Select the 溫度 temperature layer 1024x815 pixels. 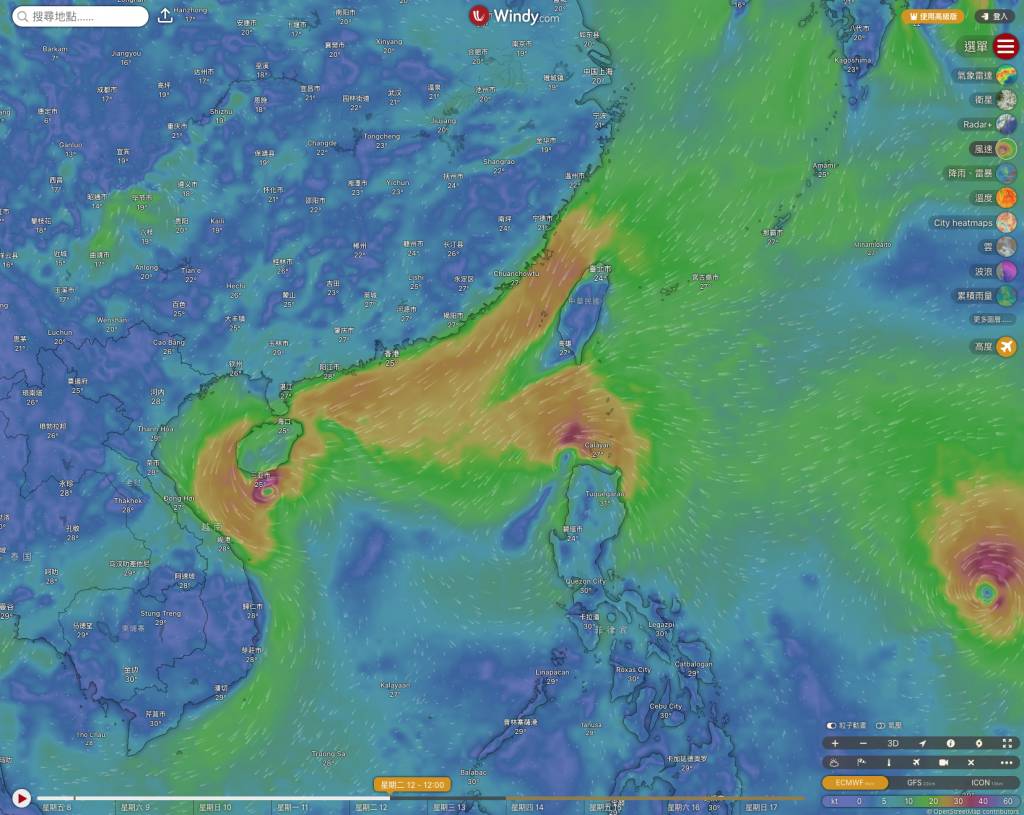pyautogui.click(x=1005, y=198)
